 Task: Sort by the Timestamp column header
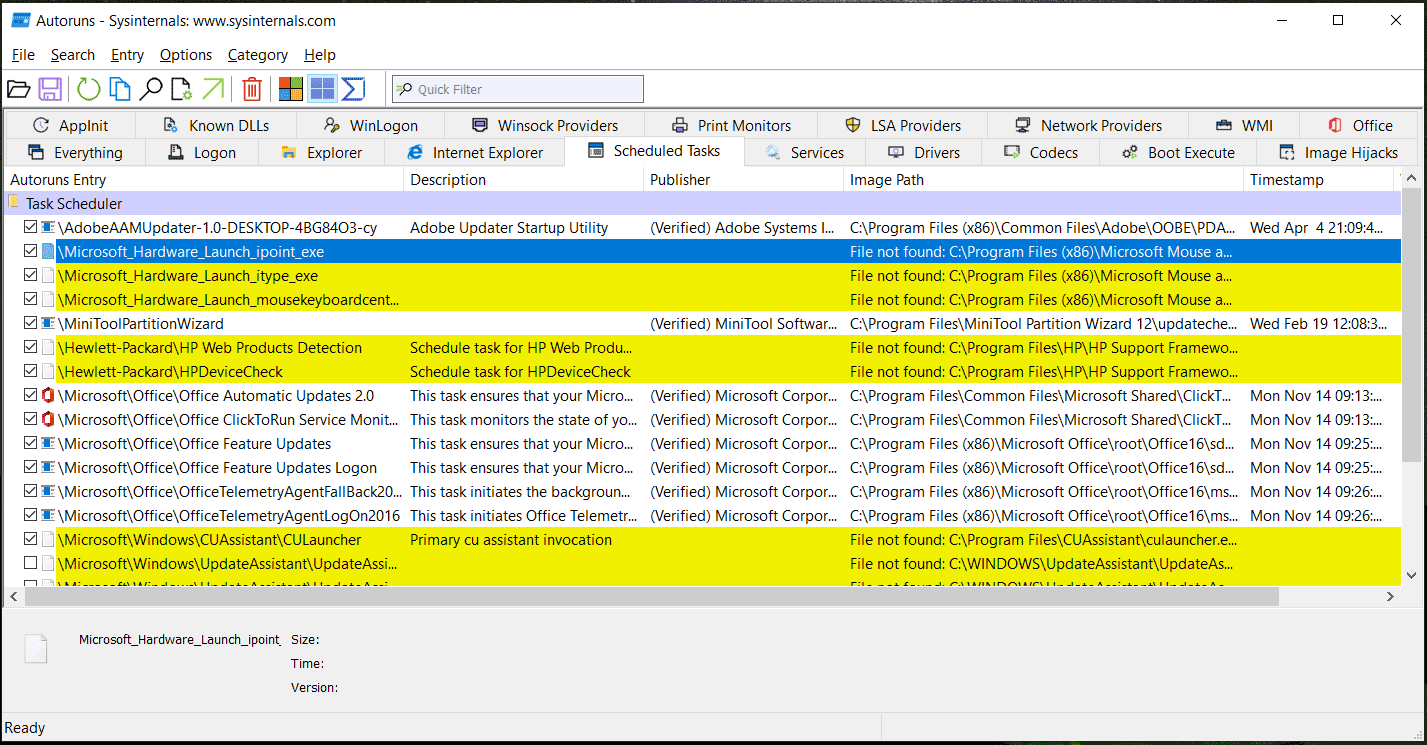(1318, 180)
